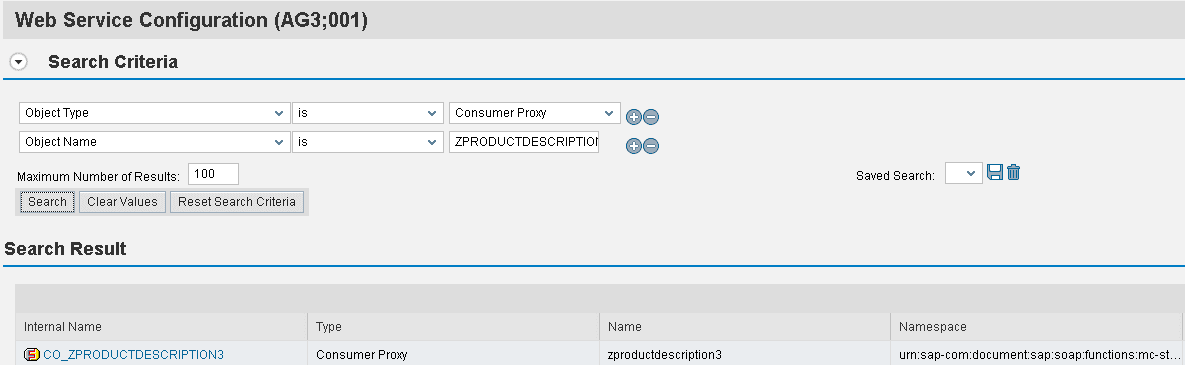Viewport: 1185px width, 365px height.
Task: Remove the Object Name criteria row
Action: pyautogui.click(x=651, y=146)
